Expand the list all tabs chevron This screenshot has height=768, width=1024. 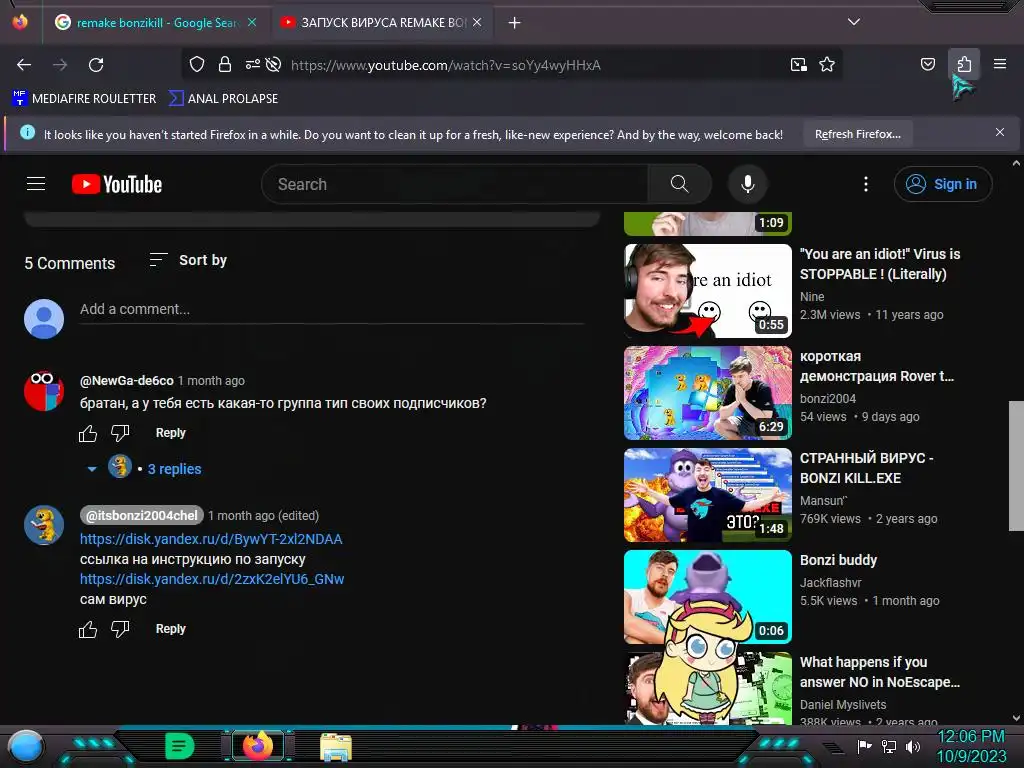[x=854, y=22]
